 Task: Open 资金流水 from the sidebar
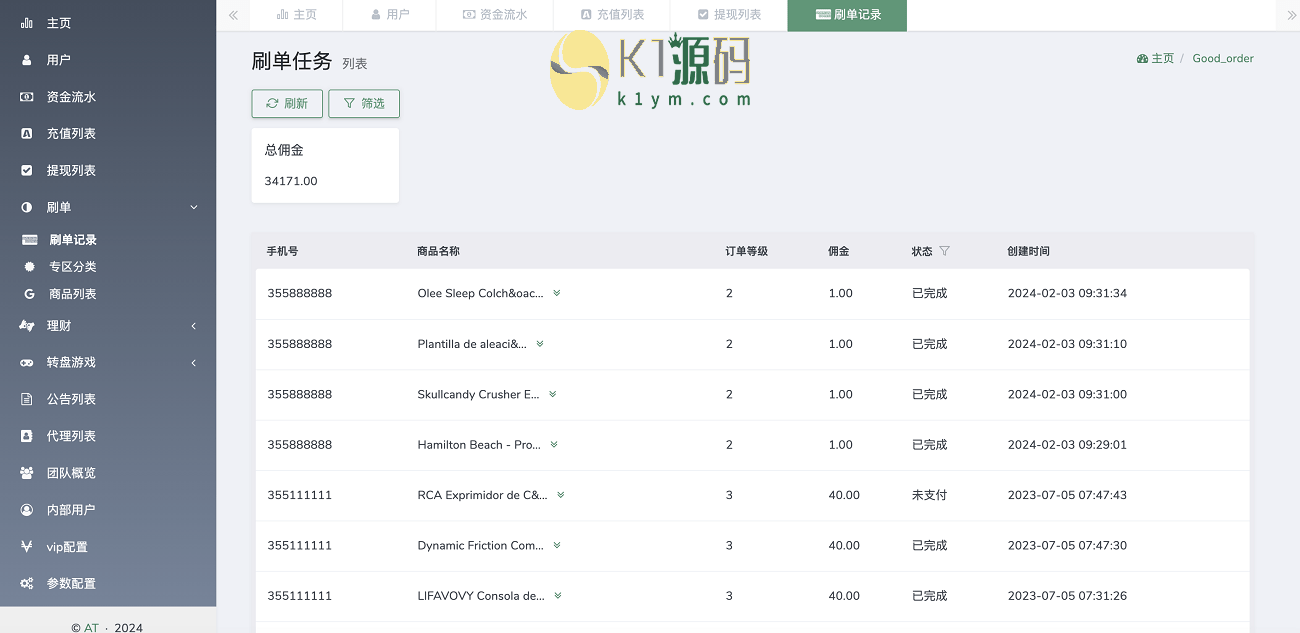click(x=71, y=97)
